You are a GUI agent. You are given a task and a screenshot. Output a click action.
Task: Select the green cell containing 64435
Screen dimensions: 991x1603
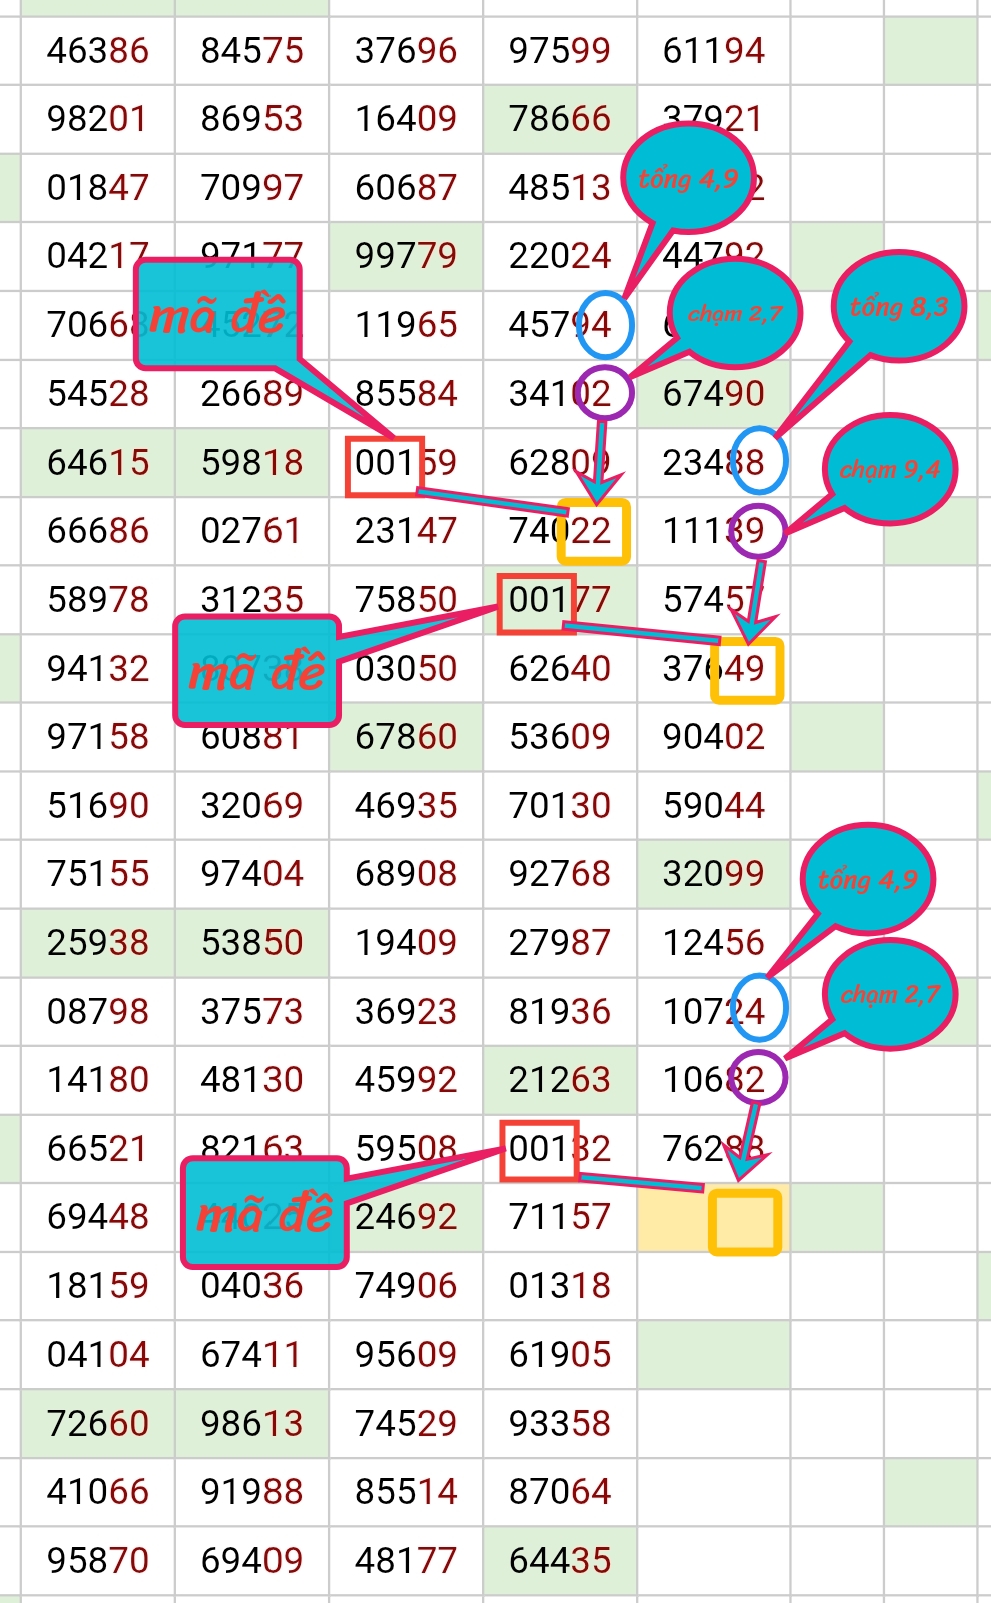point(559,1560)
